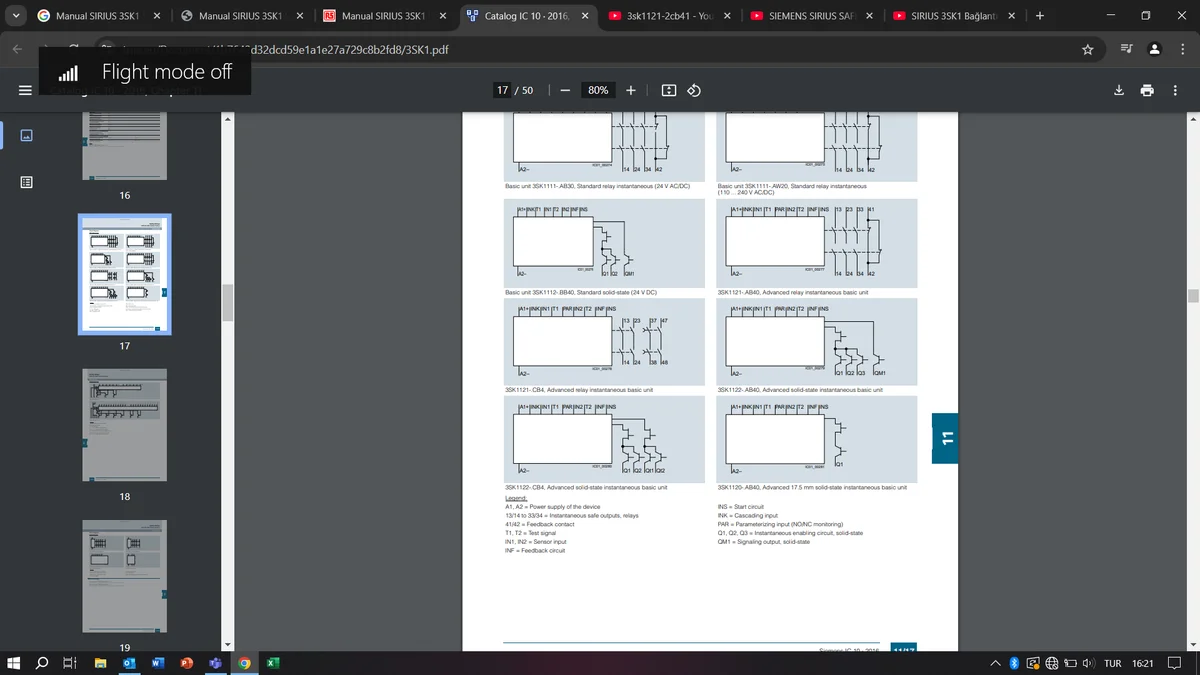Image resolution: width=1200 pixels, height=675 pixels.
Task: Open File Explorer from the taskbar
Action: [100, 663]
